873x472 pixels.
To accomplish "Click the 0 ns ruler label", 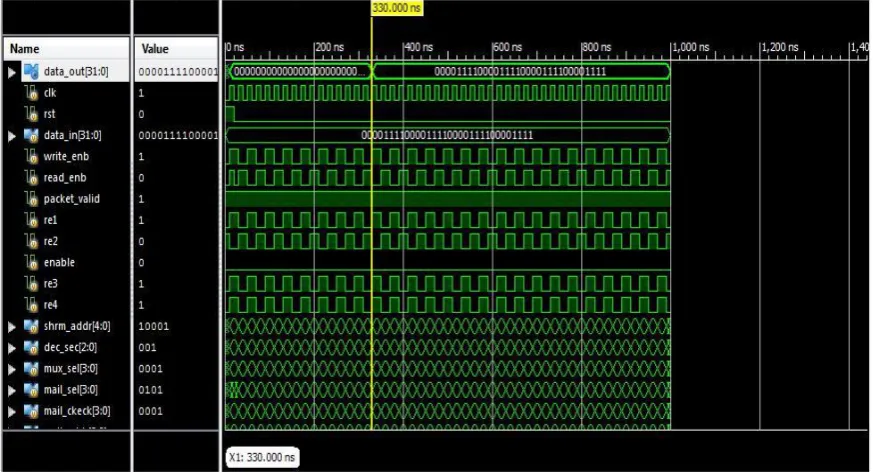I will point(235,47).
